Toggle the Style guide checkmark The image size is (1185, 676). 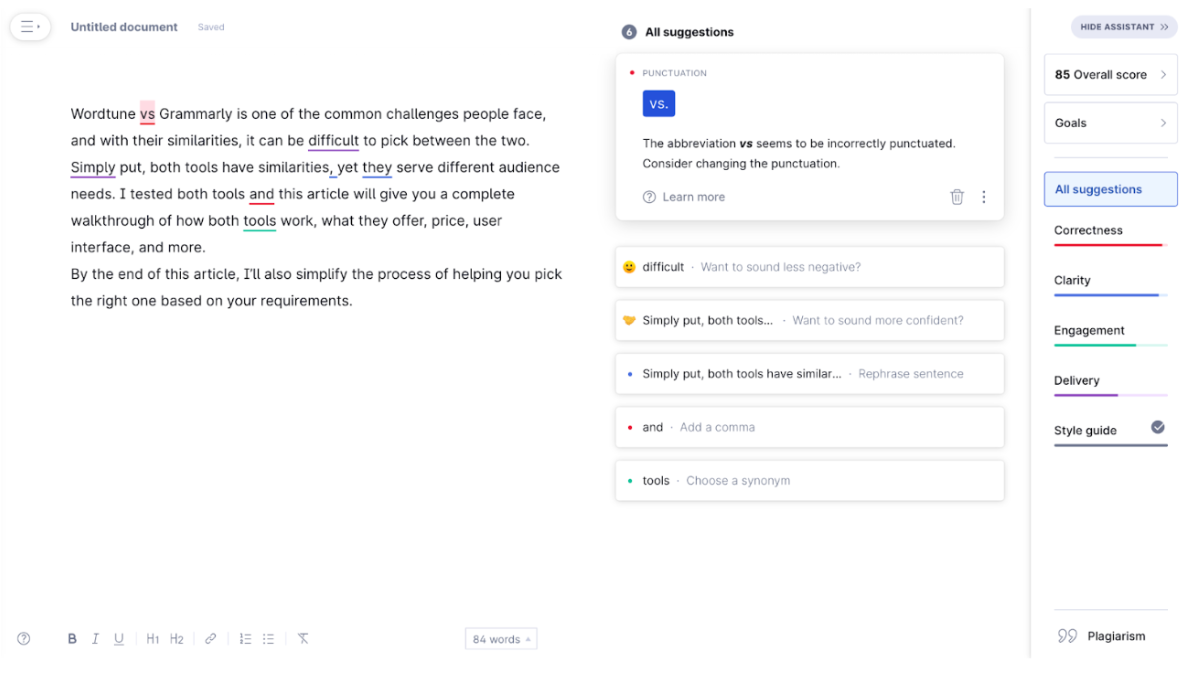(1158, 427)
